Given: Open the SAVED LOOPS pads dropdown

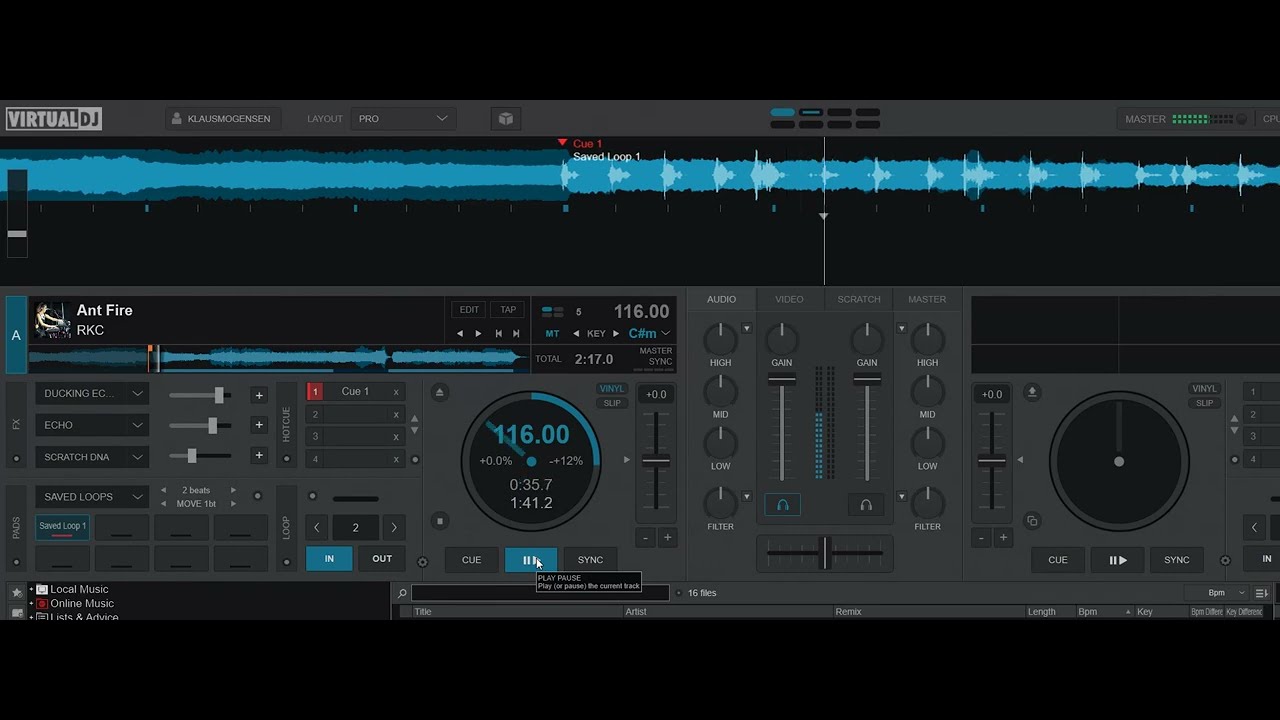Looking at the screenshot, I should tap(92, 497).
